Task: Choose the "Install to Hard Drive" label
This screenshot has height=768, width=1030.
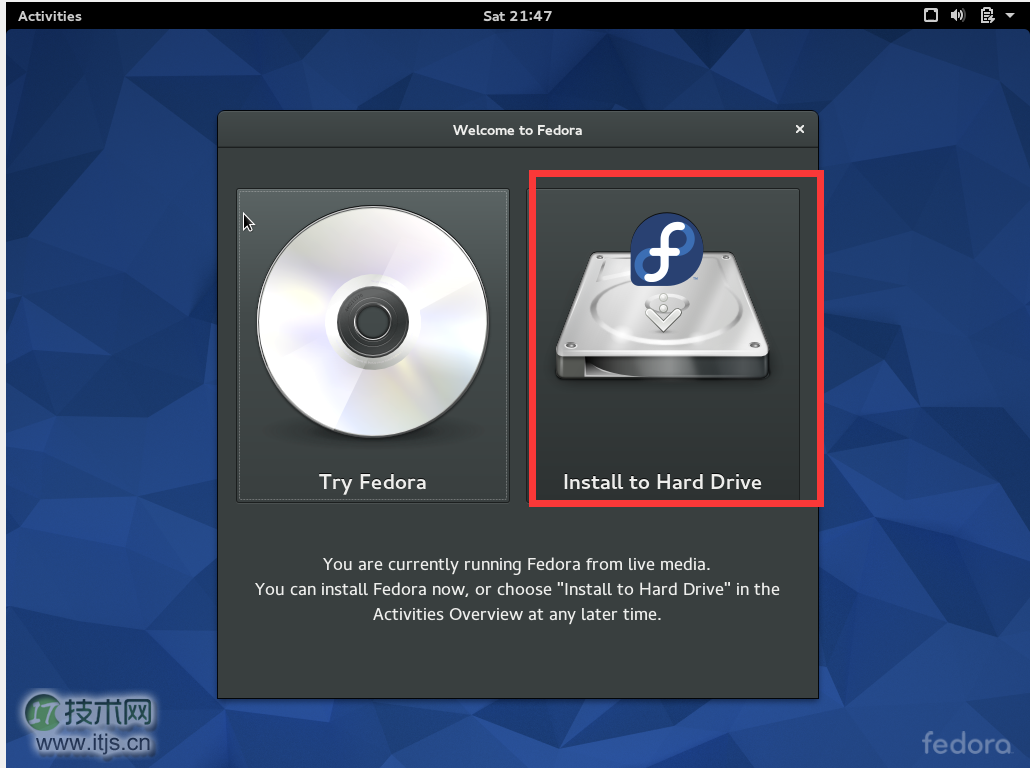Action: tap(662, 482)
